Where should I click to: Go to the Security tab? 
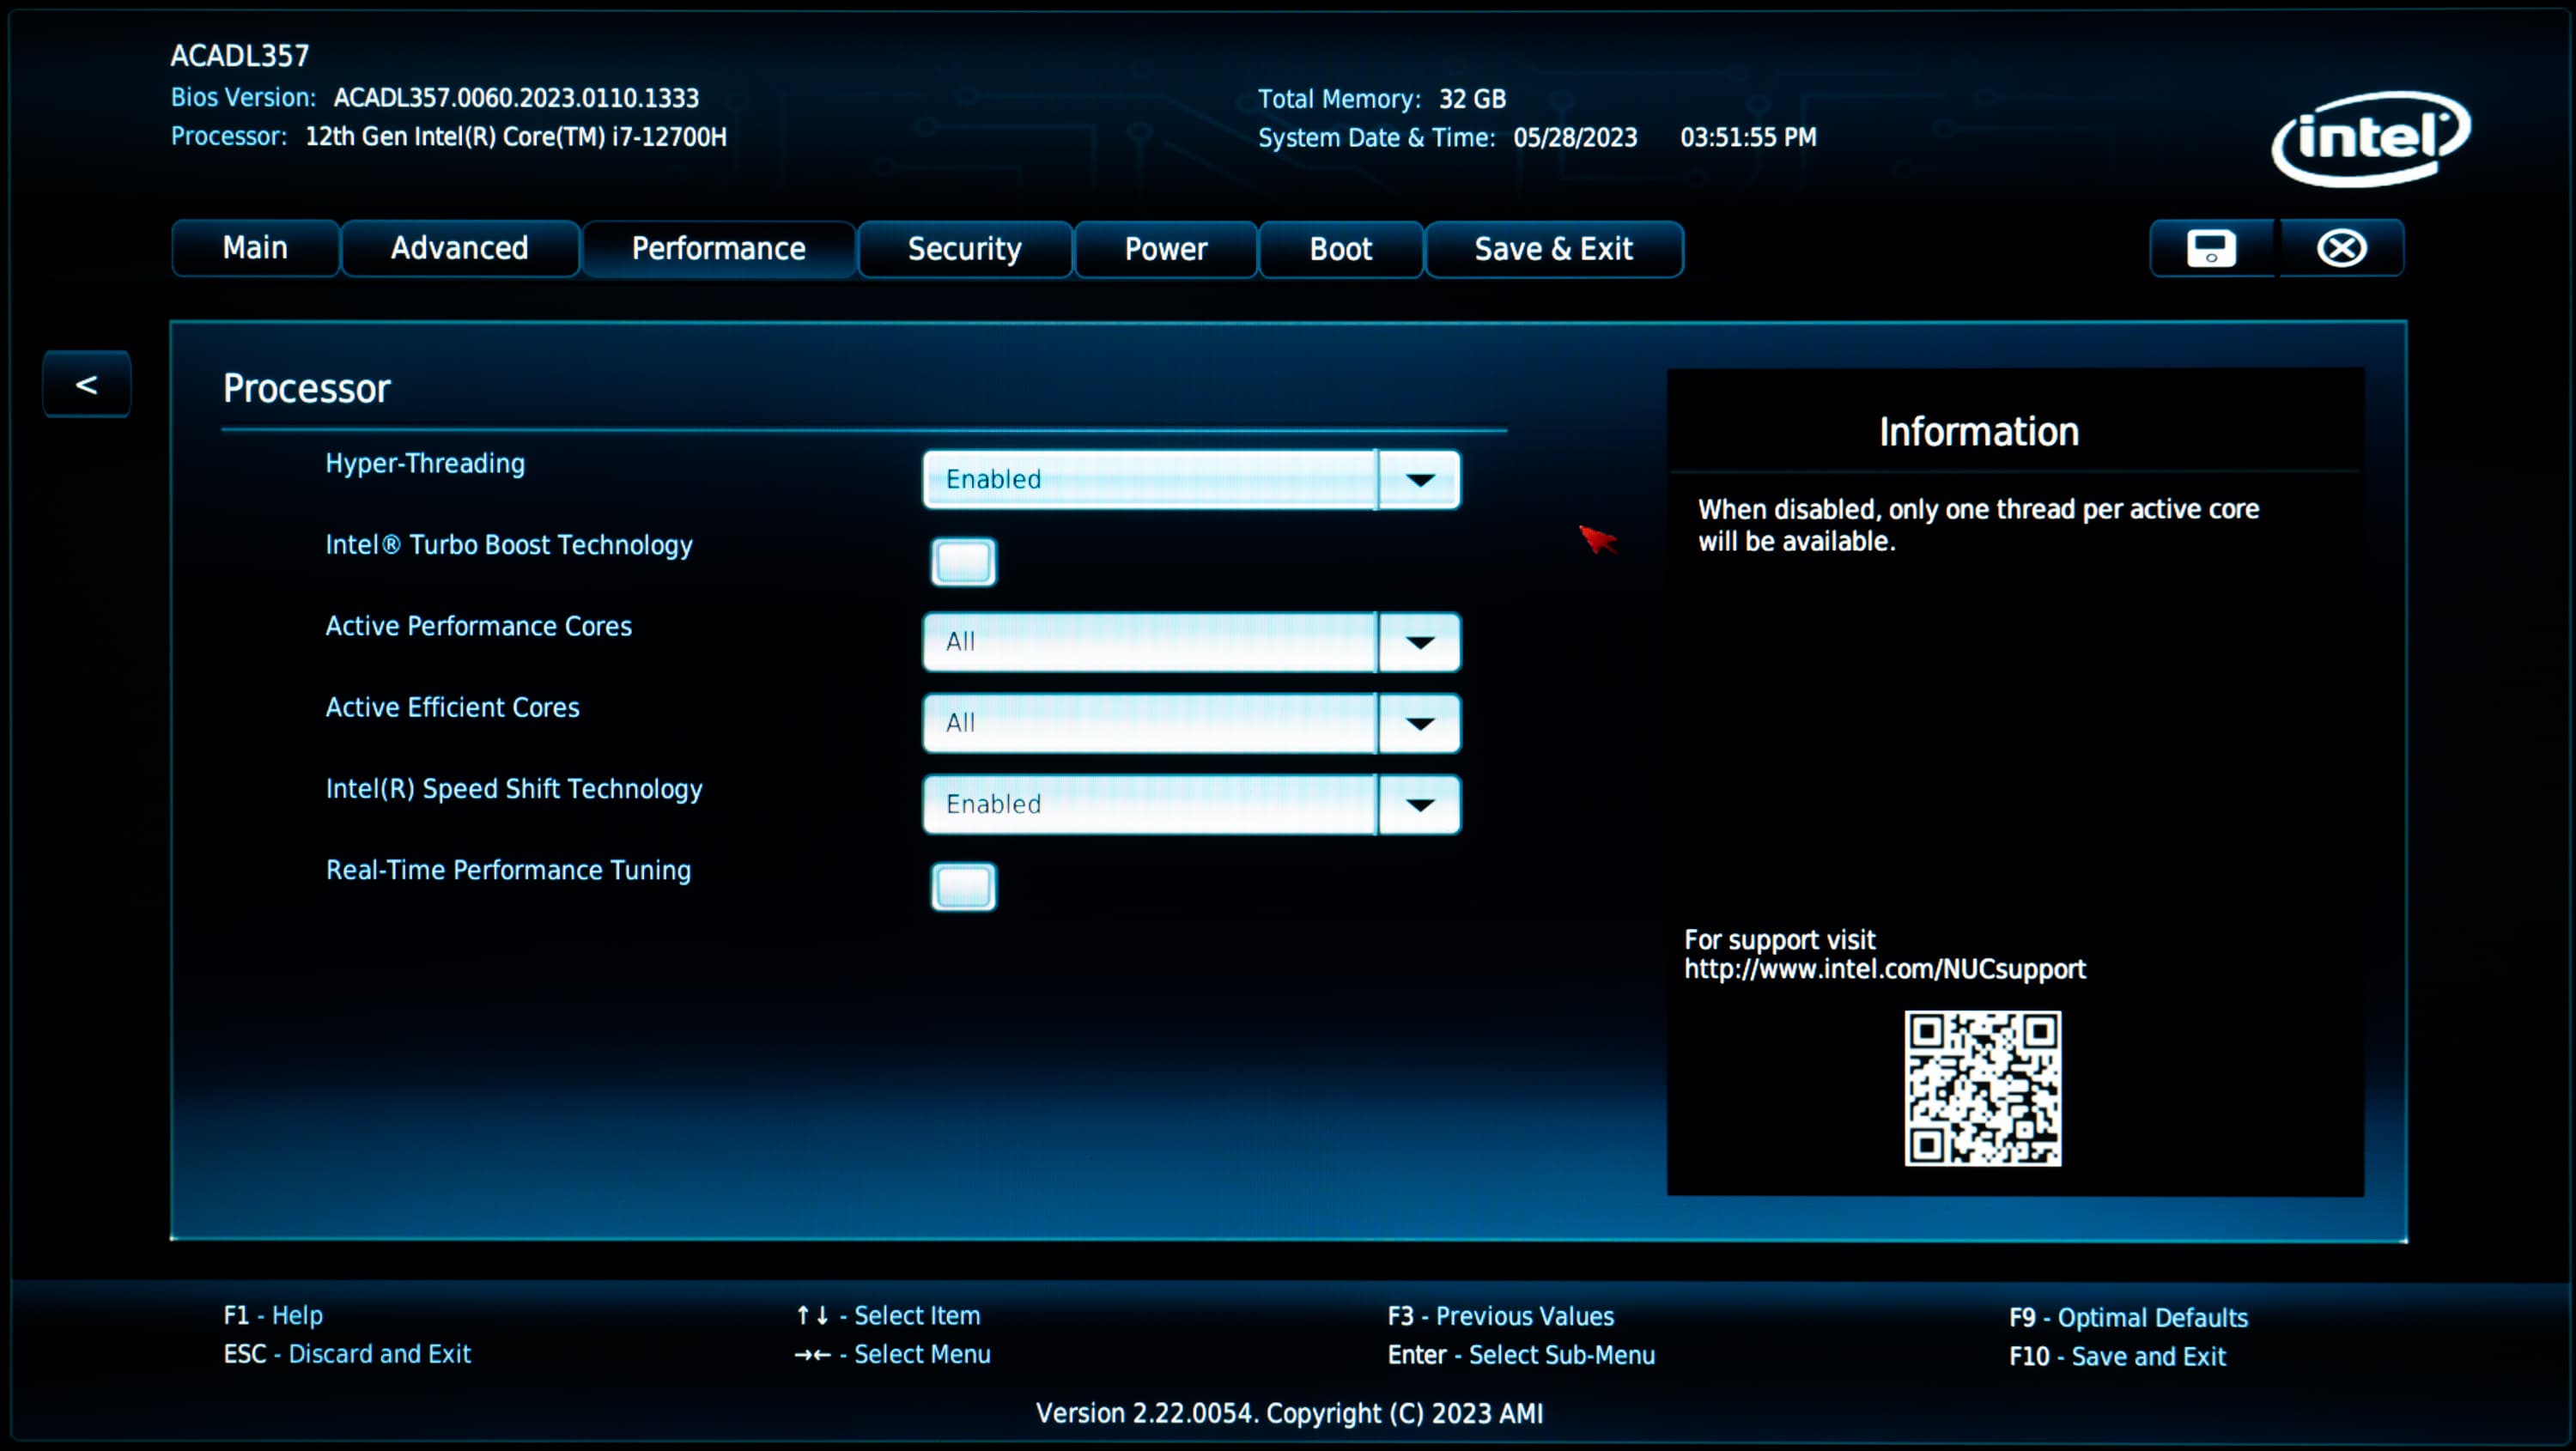click(964, 249)
